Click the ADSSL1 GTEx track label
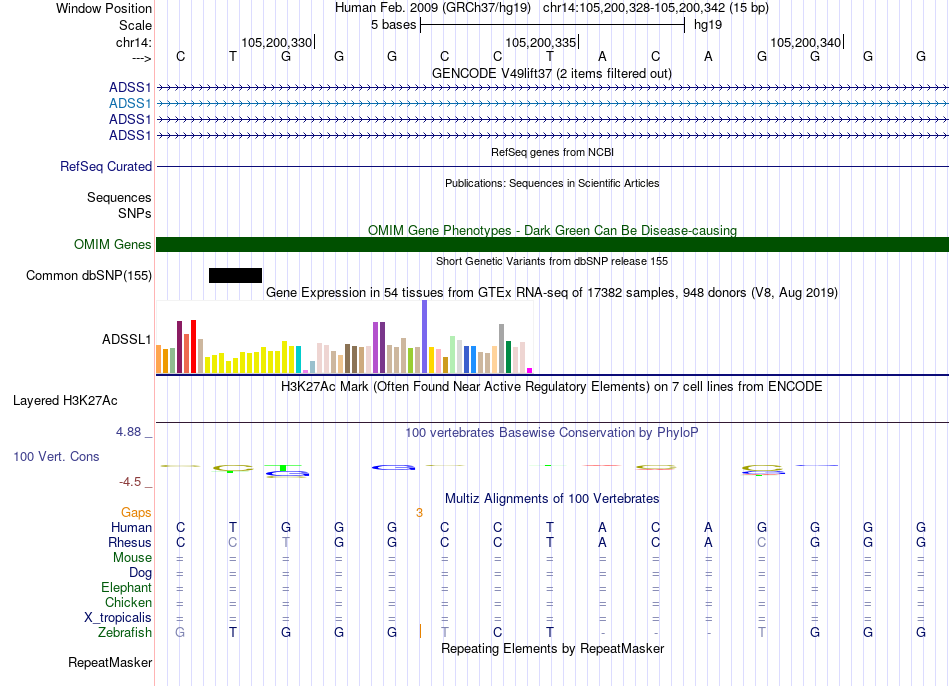The height and width of the screenshot is (686, 950). pos(126,340)
